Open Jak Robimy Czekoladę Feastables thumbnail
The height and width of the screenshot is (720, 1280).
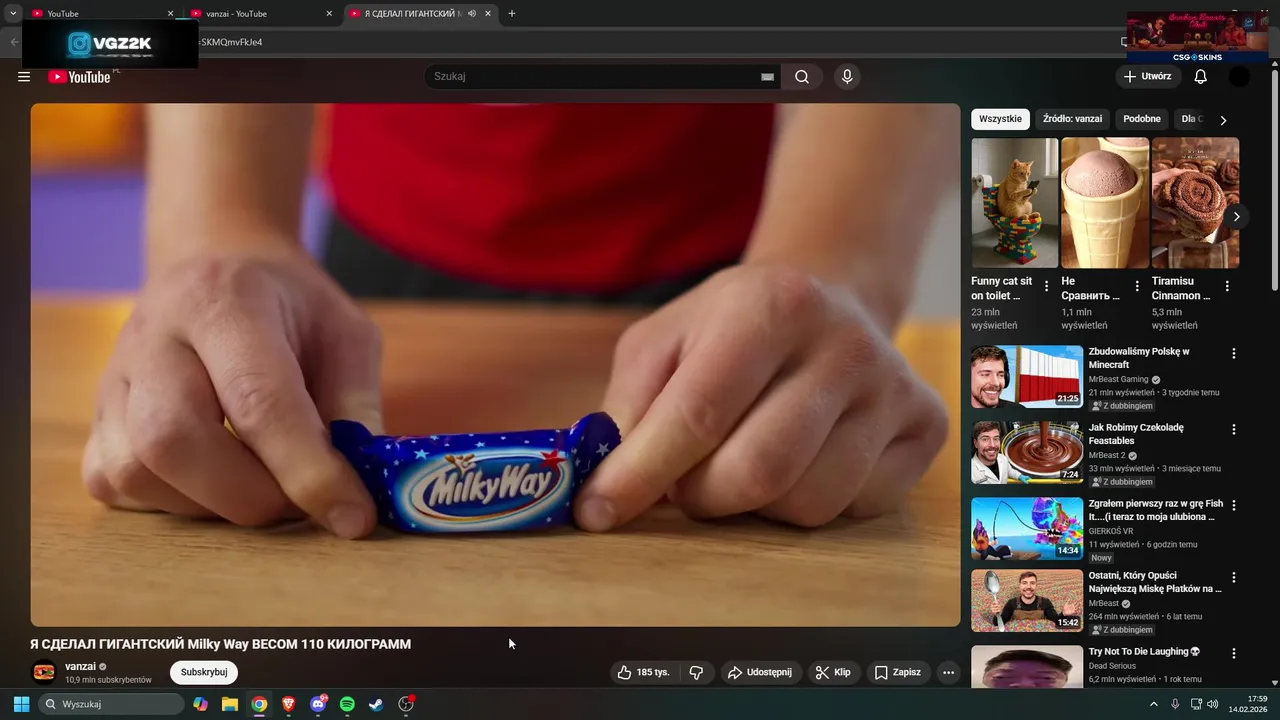tap(1027, 453)
